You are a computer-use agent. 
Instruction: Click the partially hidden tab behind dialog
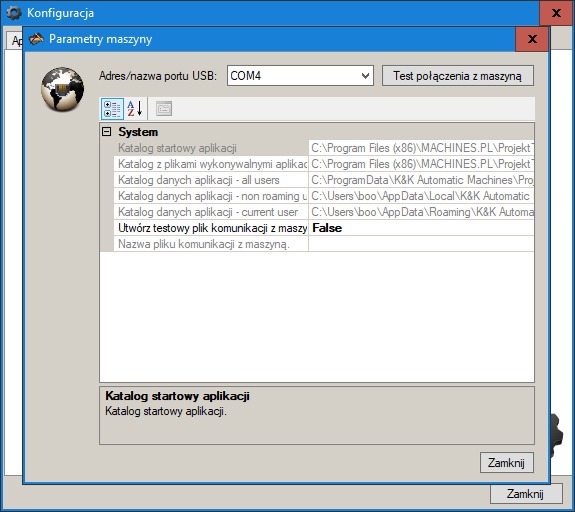pyautogui.click(x=15, y=40)
